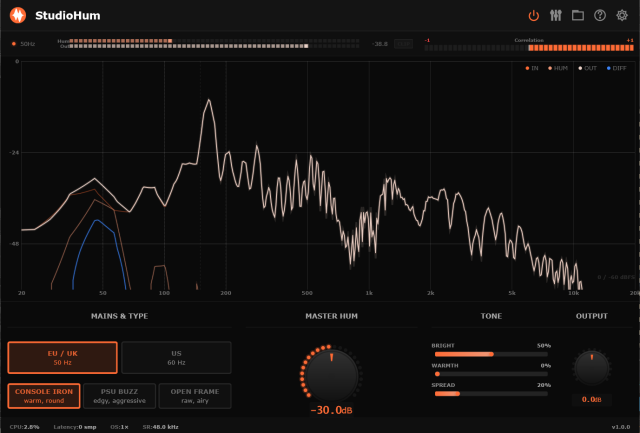This screenshot has width=640, height=433.
Task: Adjust the BRIGHT slider
Action: [491, 354]
